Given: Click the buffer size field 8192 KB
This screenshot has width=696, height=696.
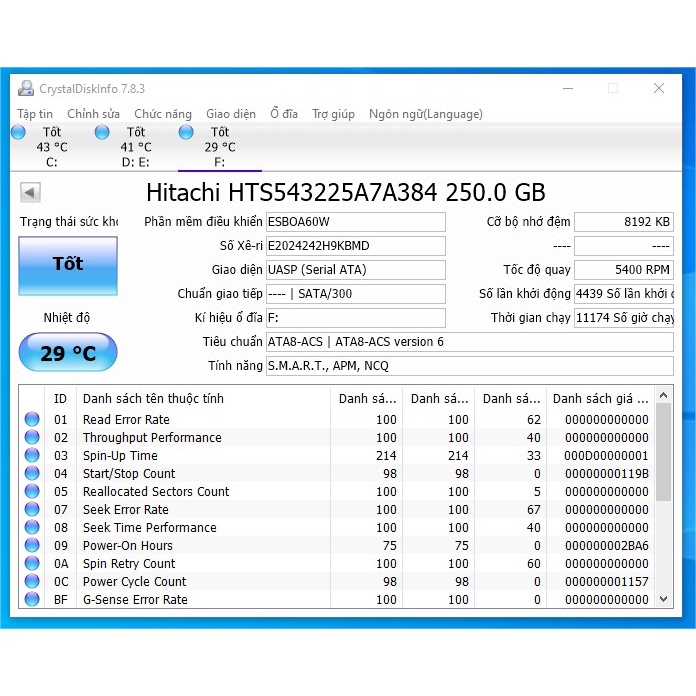Looking at the screenshot, I should [x=624, y=222].
